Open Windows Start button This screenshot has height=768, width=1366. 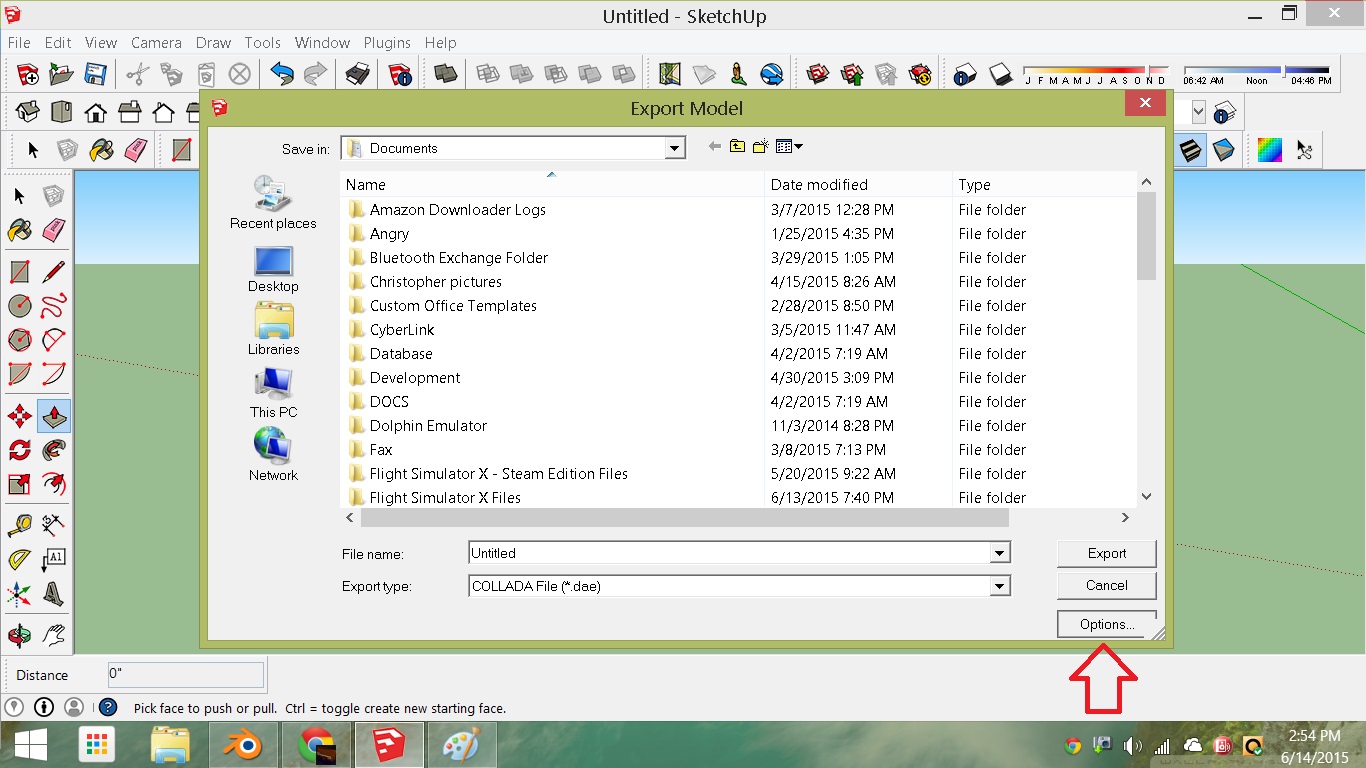[x=29, y=745]
